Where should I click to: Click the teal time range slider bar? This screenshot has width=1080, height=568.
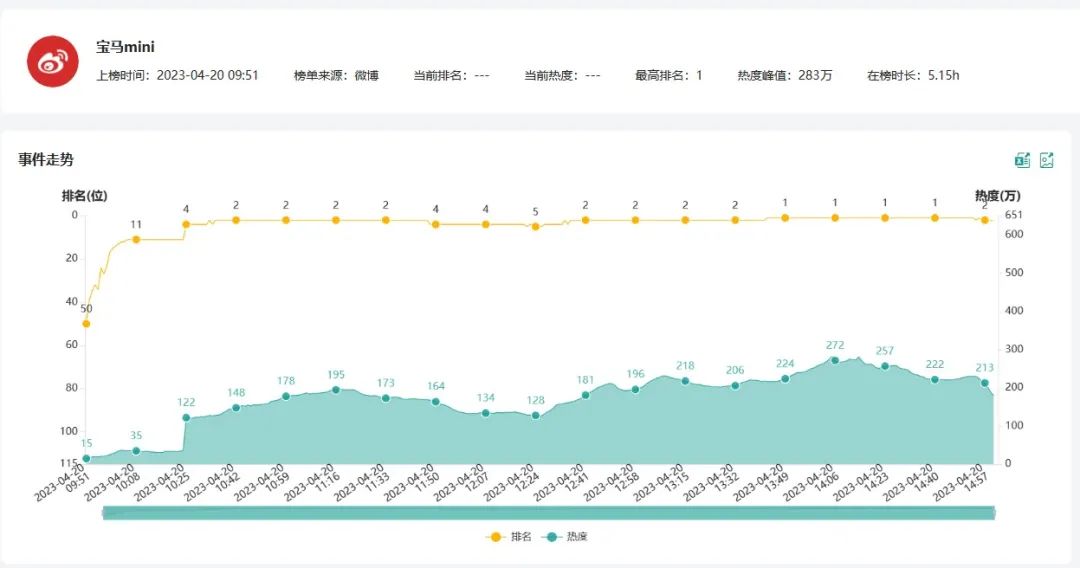pos(549,513)
